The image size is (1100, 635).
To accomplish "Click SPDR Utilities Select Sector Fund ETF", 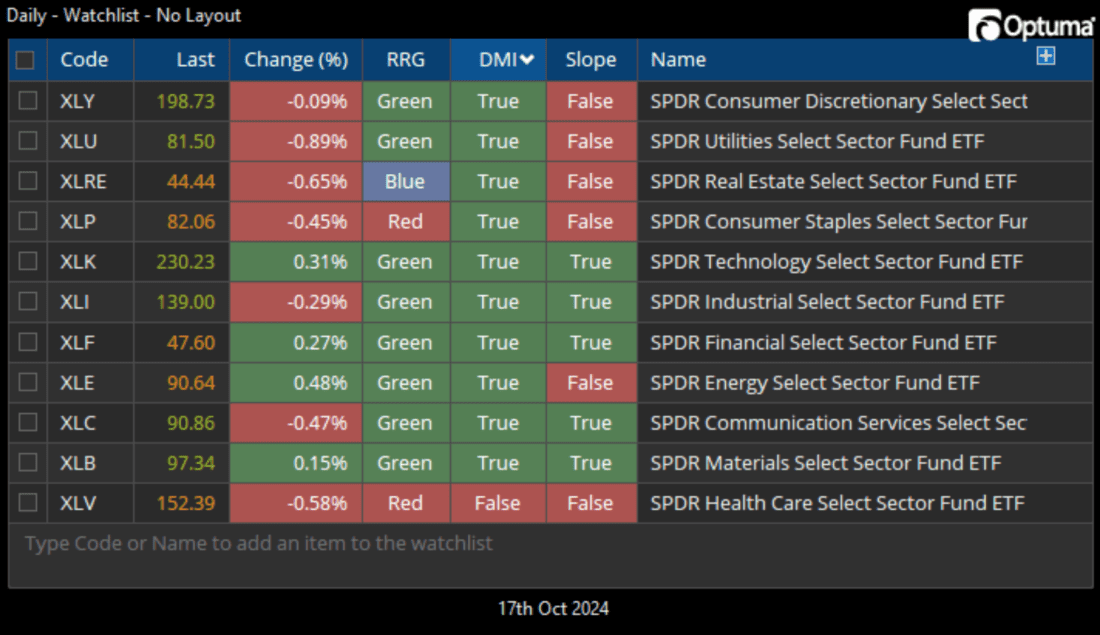I will click(x=817, y=141).
